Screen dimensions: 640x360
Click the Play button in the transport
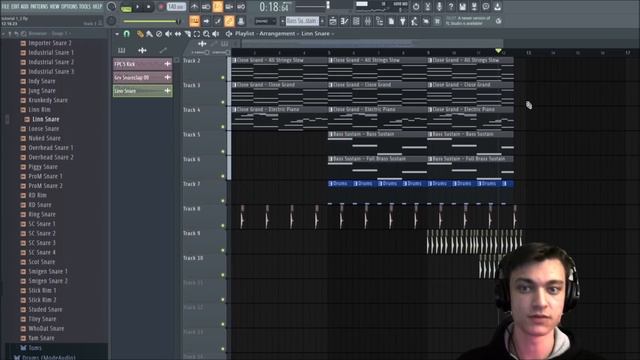(138, 7)
